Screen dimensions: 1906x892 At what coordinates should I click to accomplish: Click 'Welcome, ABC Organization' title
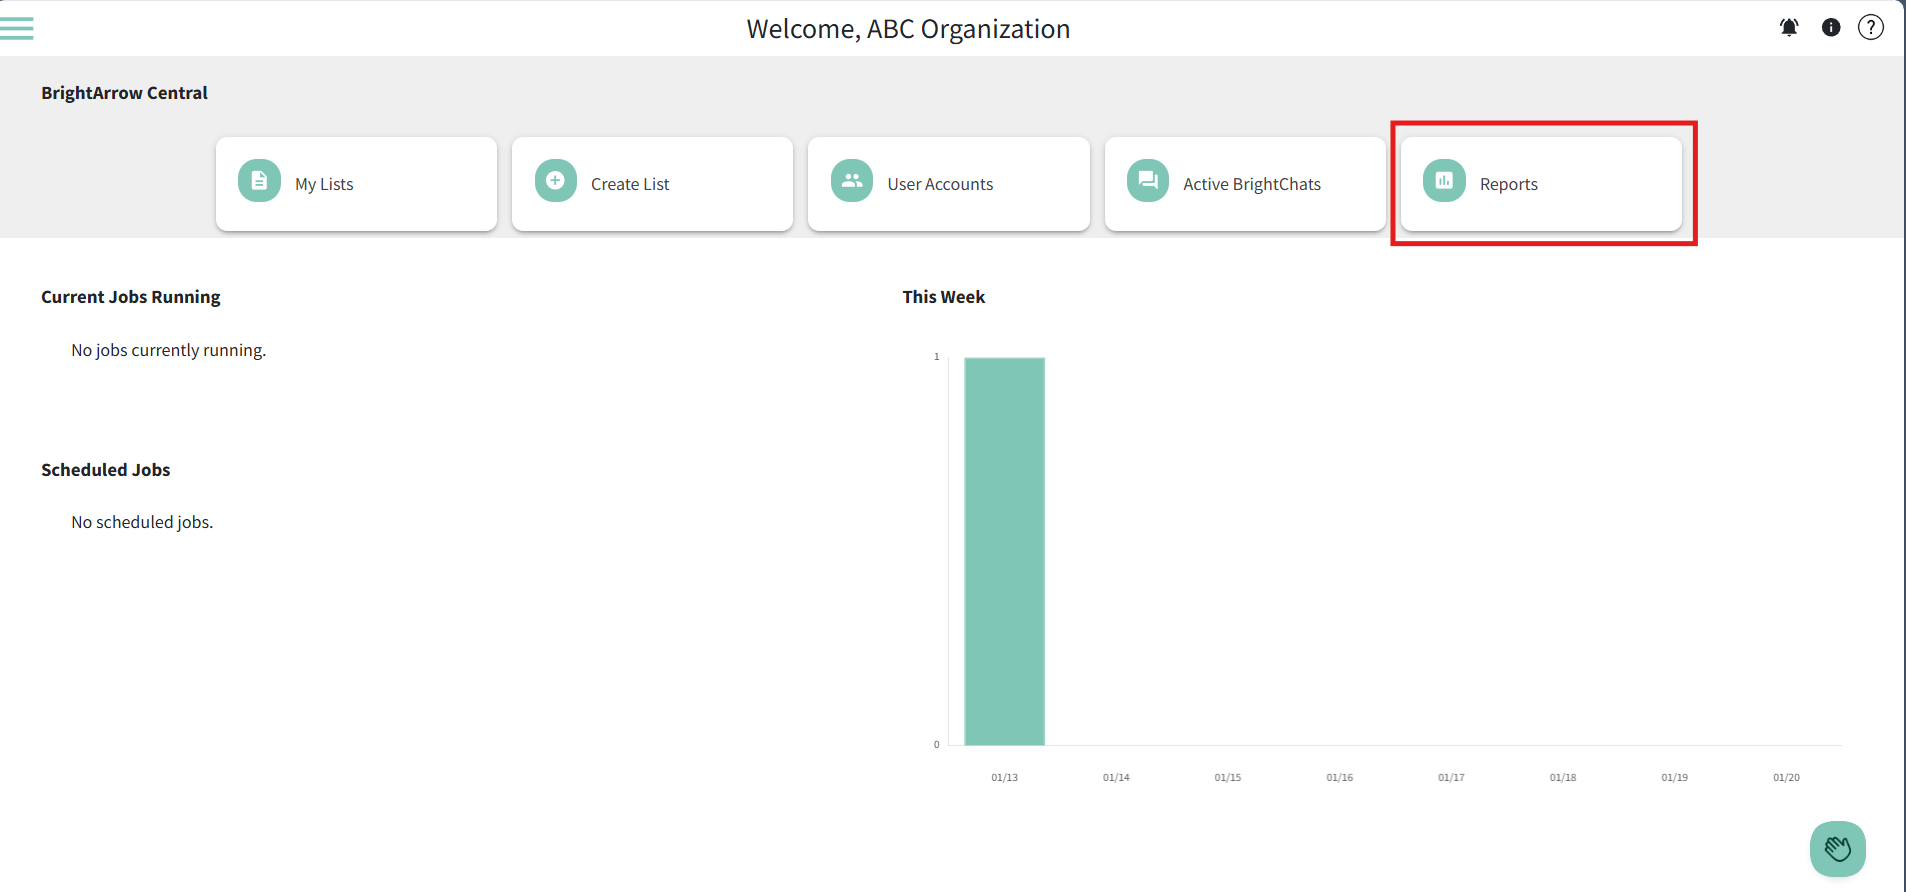[x=908, y=29]
